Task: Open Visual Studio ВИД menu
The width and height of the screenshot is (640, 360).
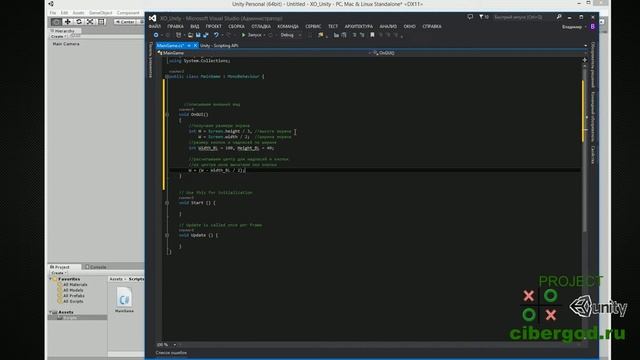Action: (x=195, y=27)
